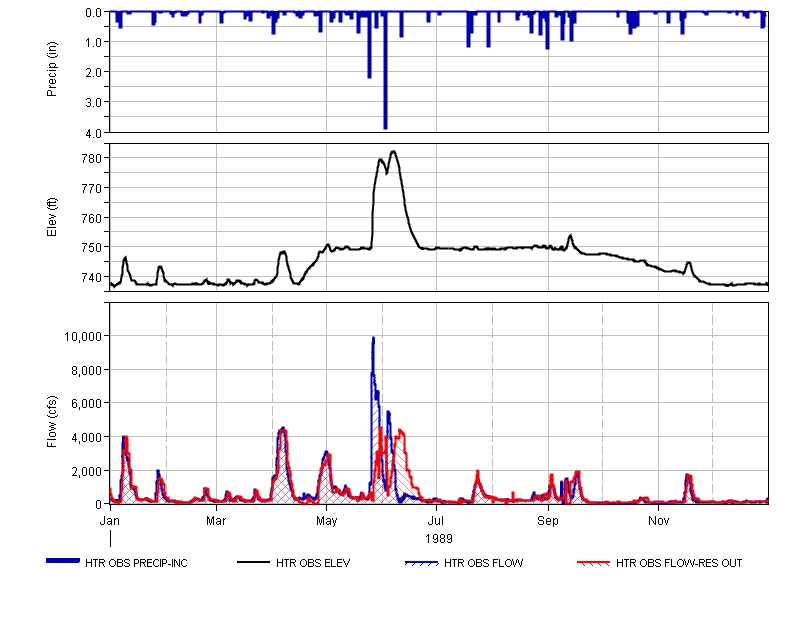Click the "2,000" tick on the flow axis

pyautogui.click(x=87, y=471)
